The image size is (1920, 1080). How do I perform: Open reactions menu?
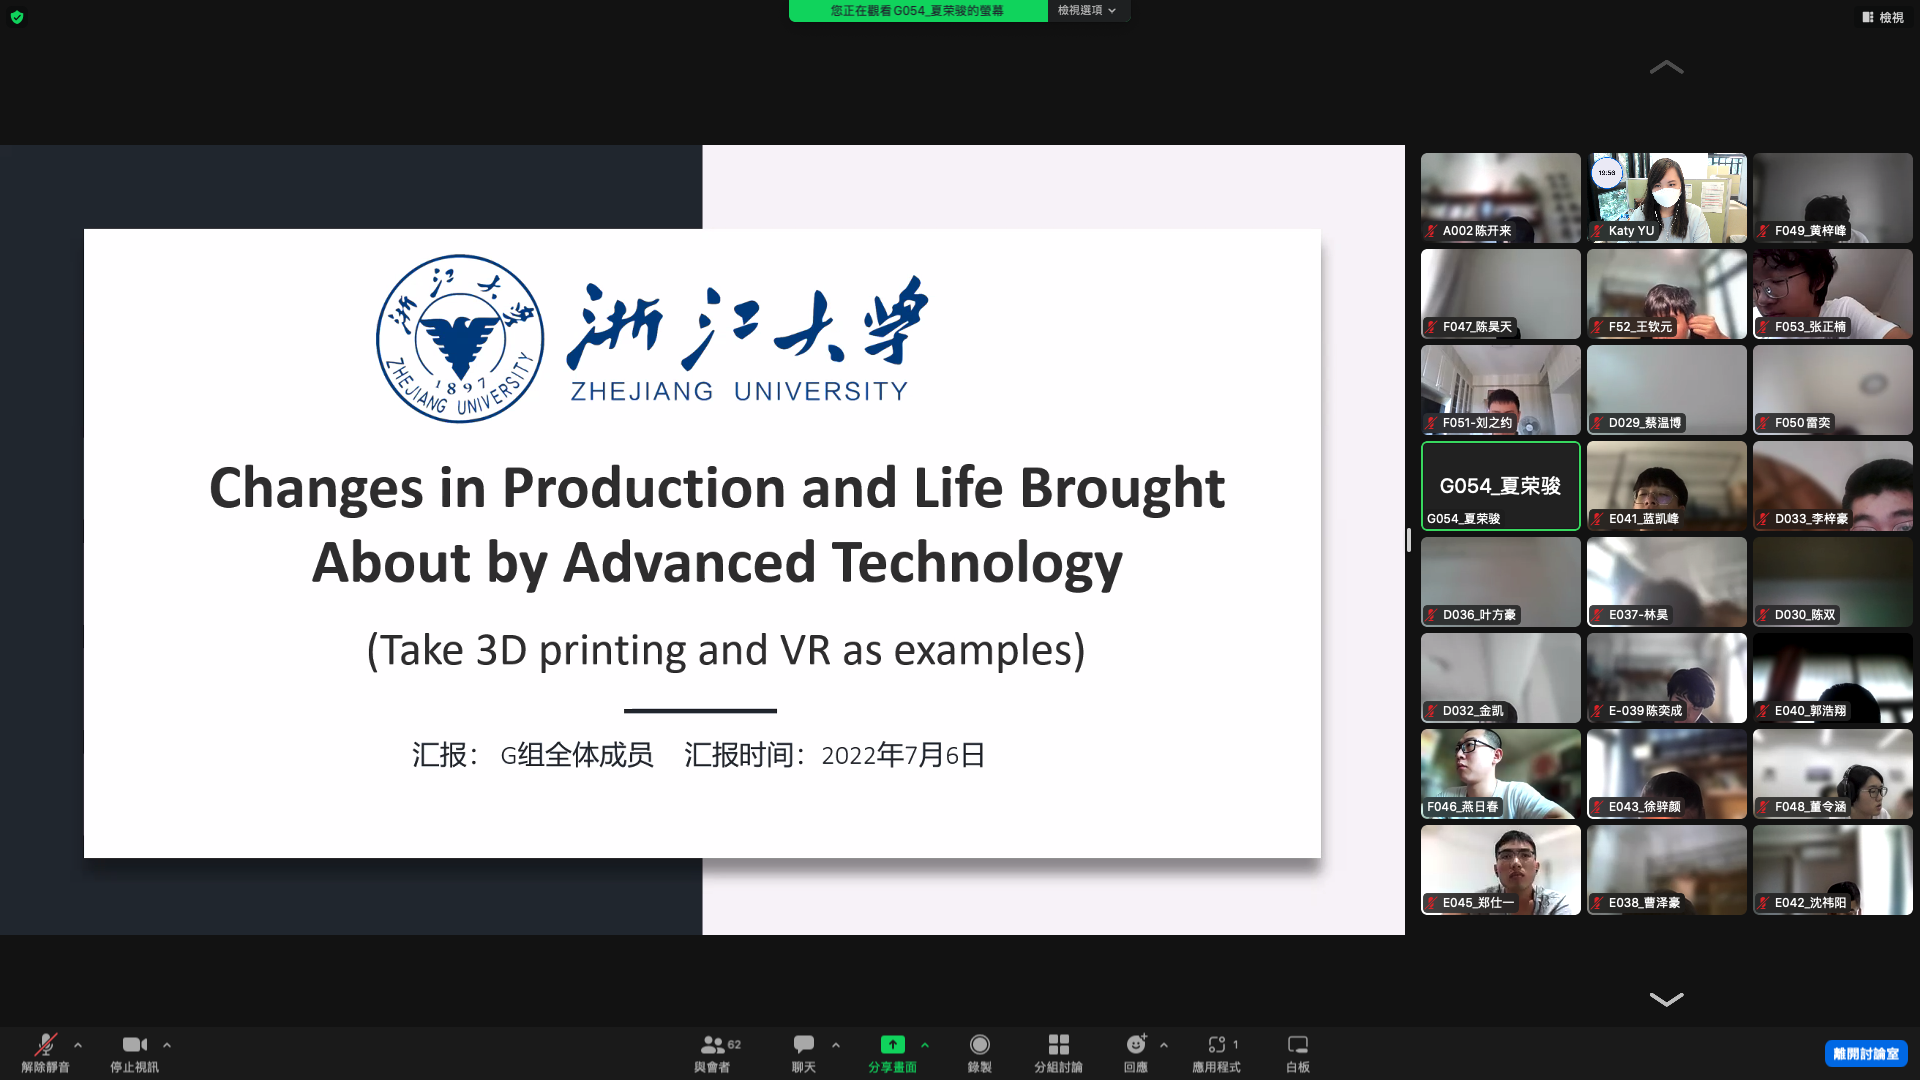1136,1052
